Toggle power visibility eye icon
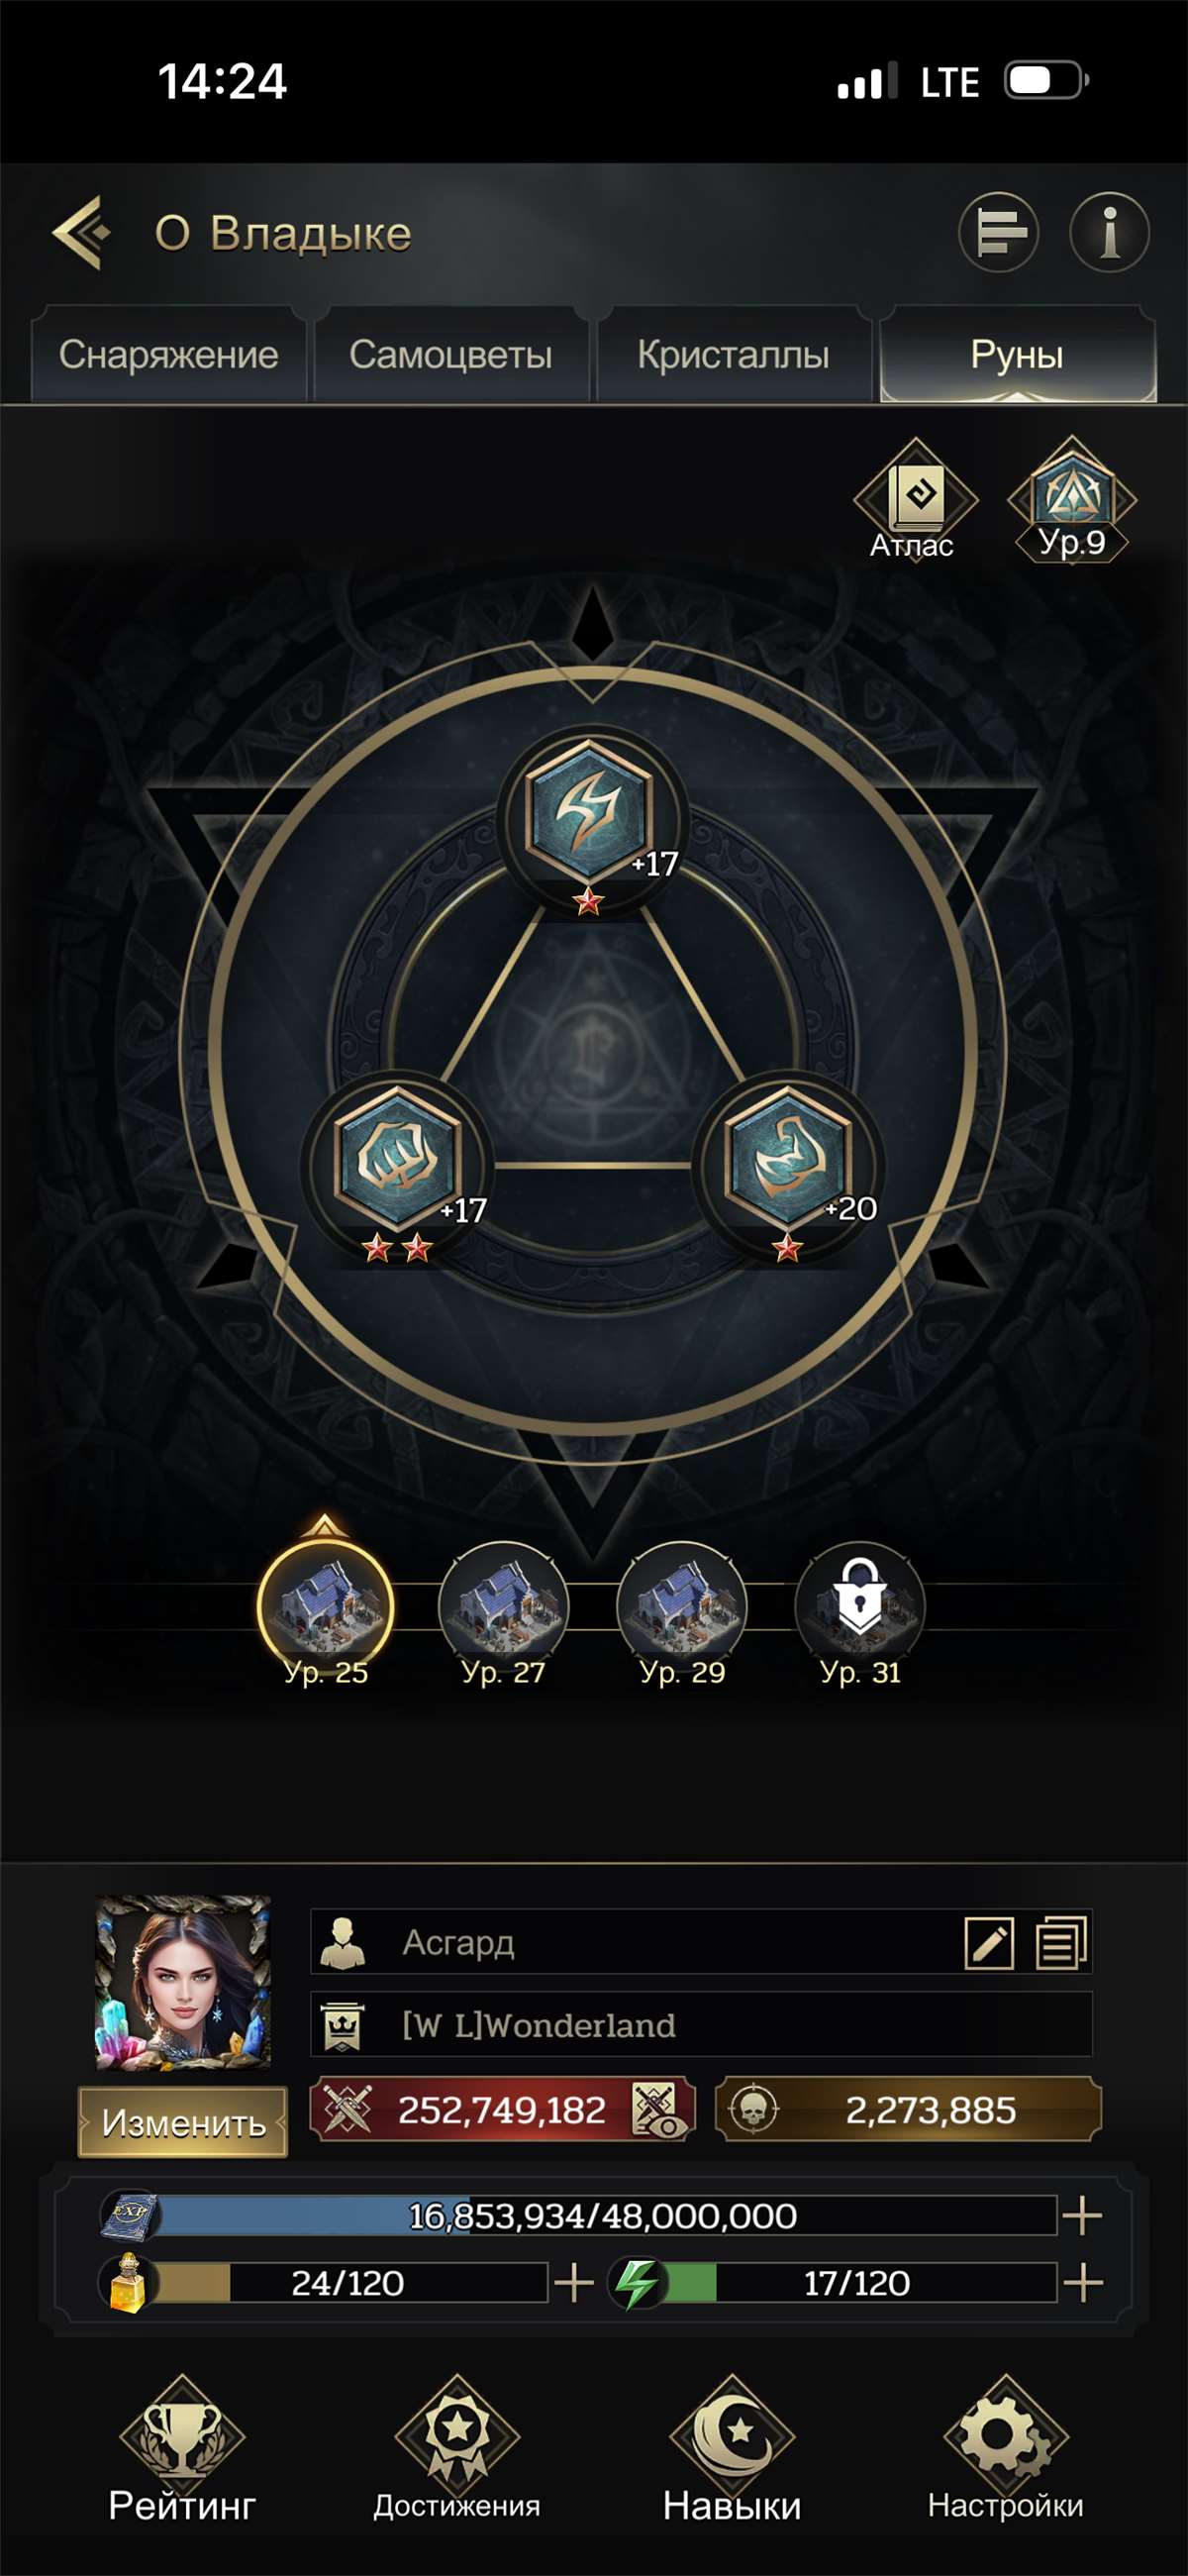Image resolution: width=1188 pixels, height=2576 pixels. click(x=660, y=2110)
